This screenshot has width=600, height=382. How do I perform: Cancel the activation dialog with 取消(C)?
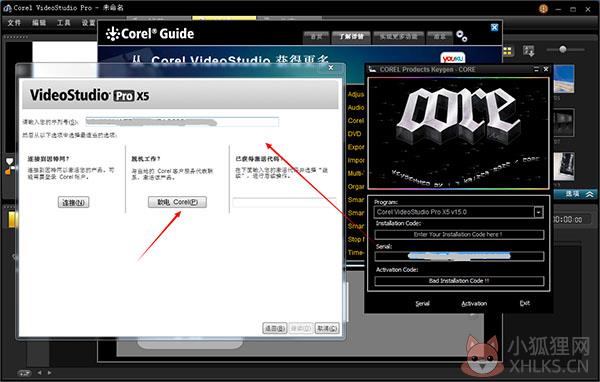point(327,328)
